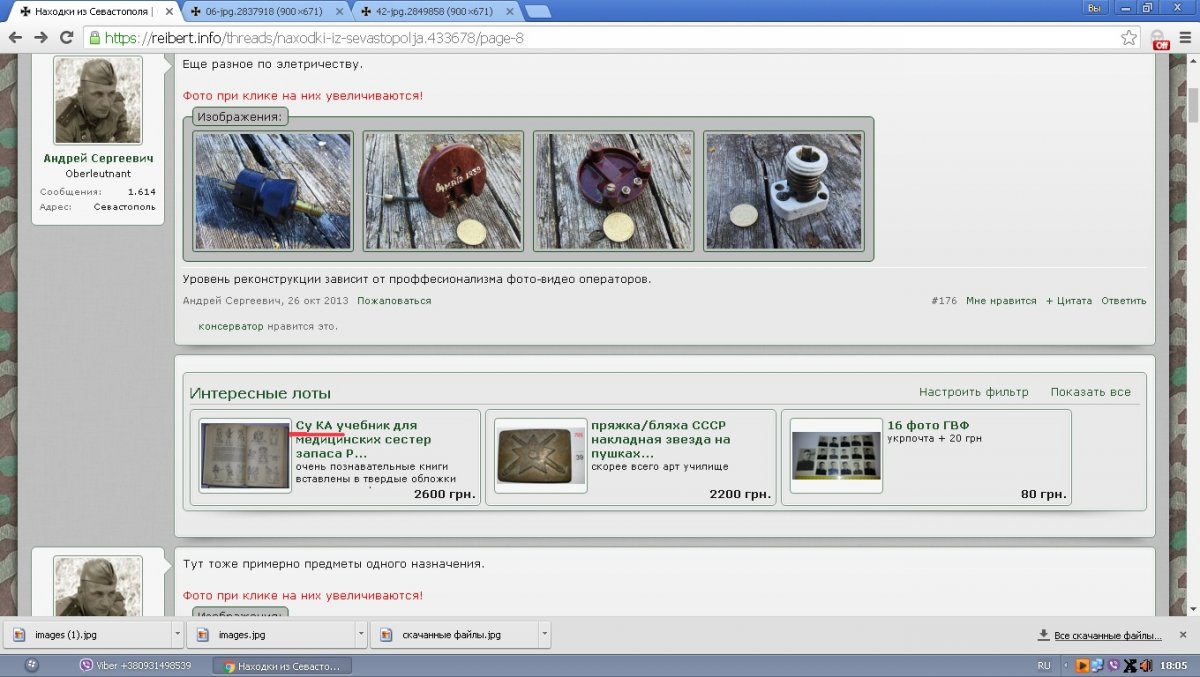Open the Chrome menu icon
The image size is (1200, 677).
tap(1187, 37)
